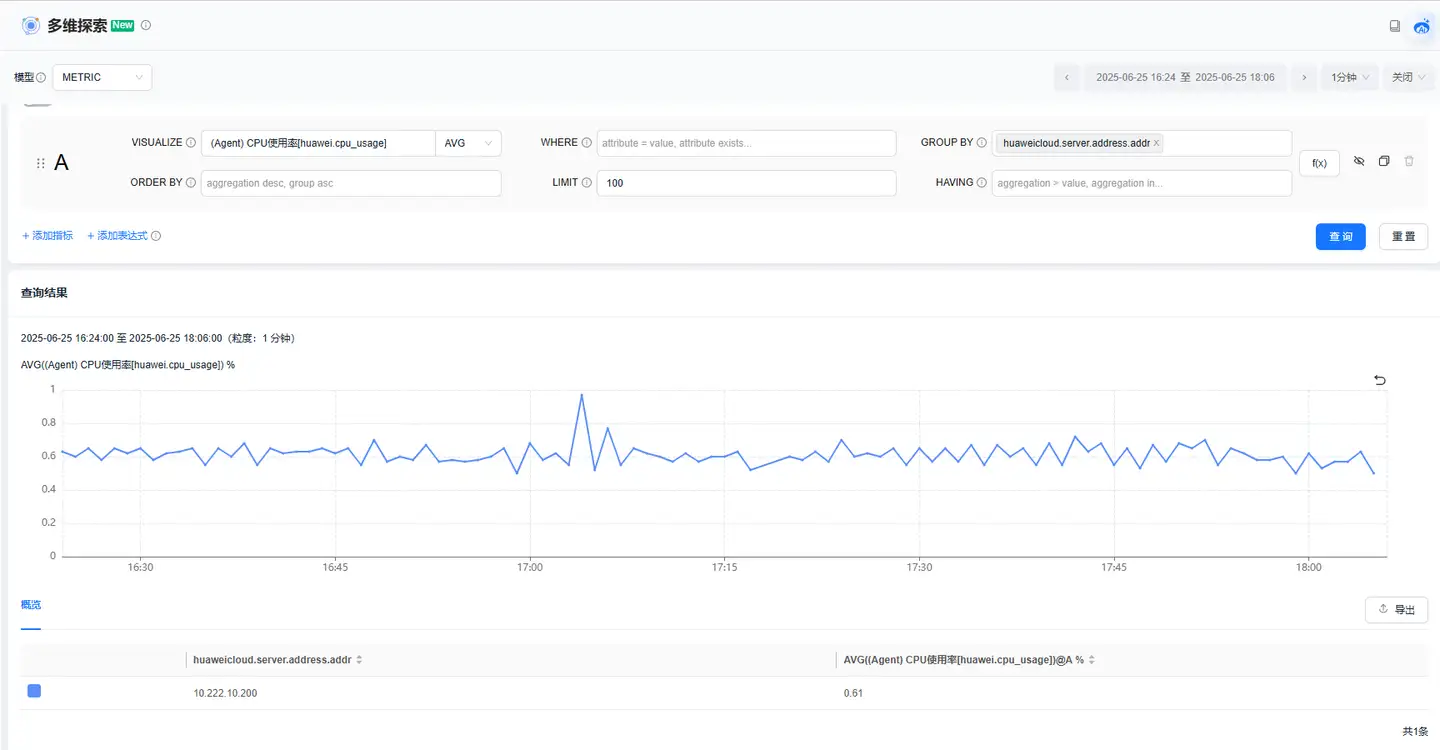The height and width of the screenshot is (750, 1440).
Task: Click the drag handle beside query A
Action: [x=41, y=163]
